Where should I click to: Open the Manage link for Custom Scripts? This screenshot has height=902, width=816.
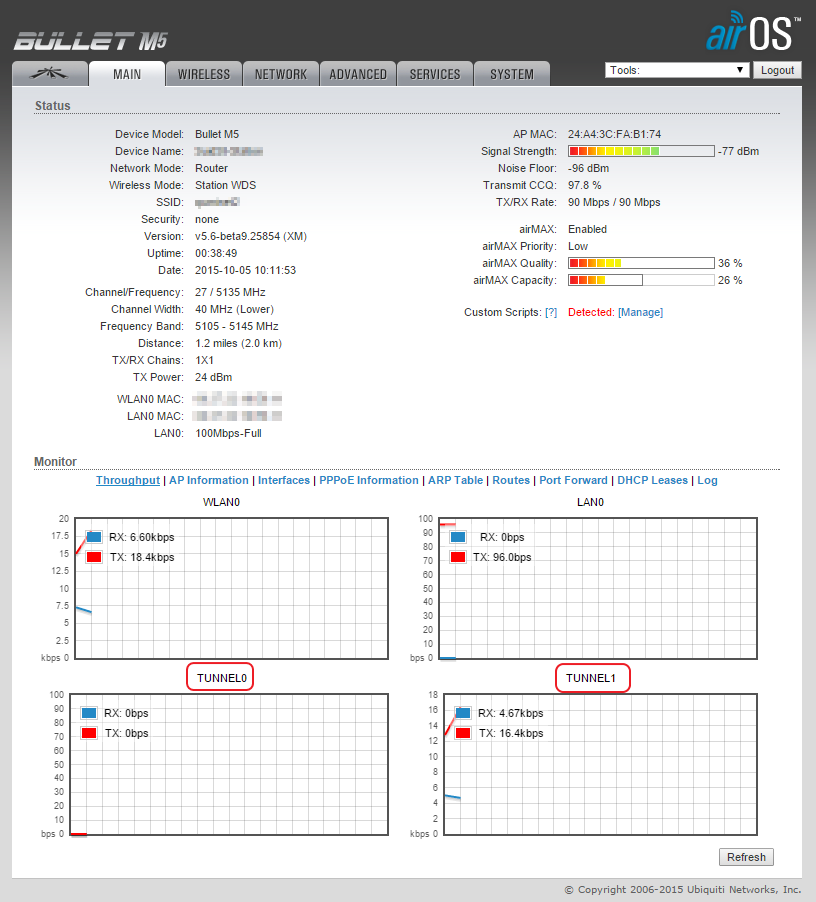640,311
